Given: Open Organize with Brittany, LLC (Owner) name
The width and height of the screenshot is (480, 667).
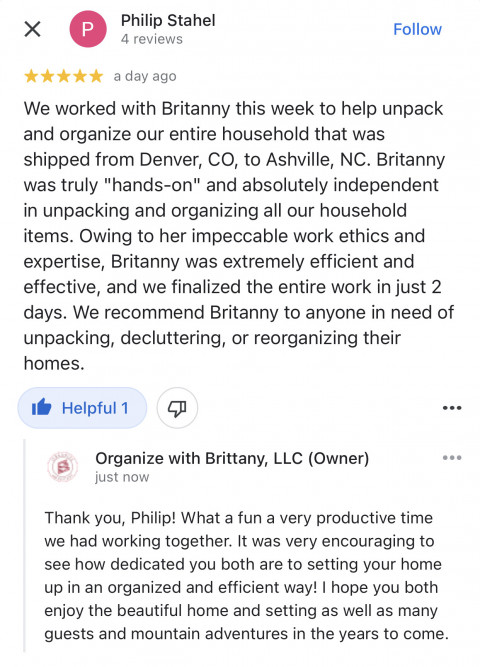Looking at the screenshot, I should [232, 458].
